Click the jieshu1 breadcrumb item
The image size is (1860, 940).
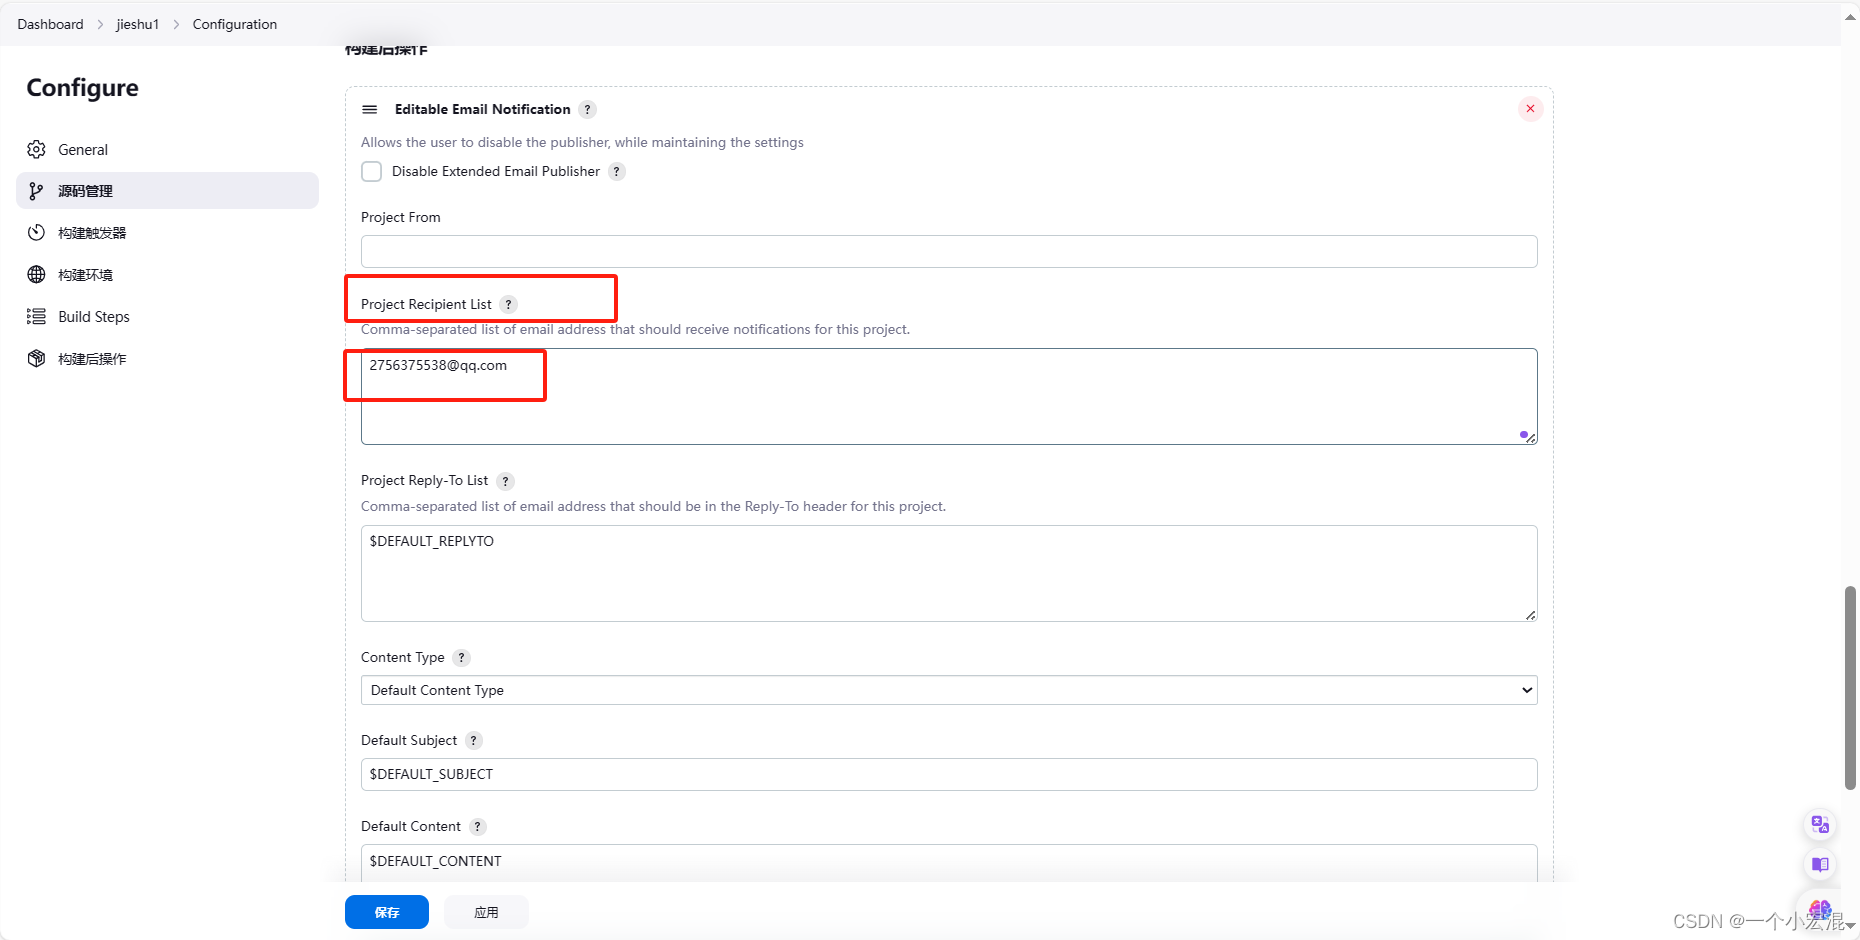tap(137, 24)
